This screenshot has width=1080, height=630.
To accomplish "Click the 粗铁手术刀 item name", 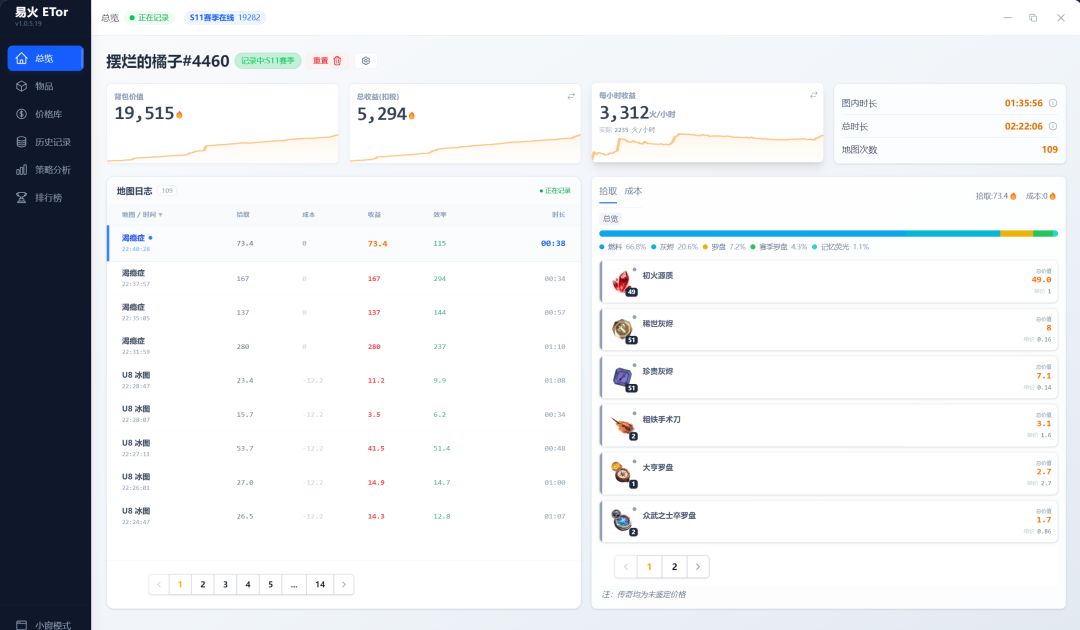I will point(661,419).
